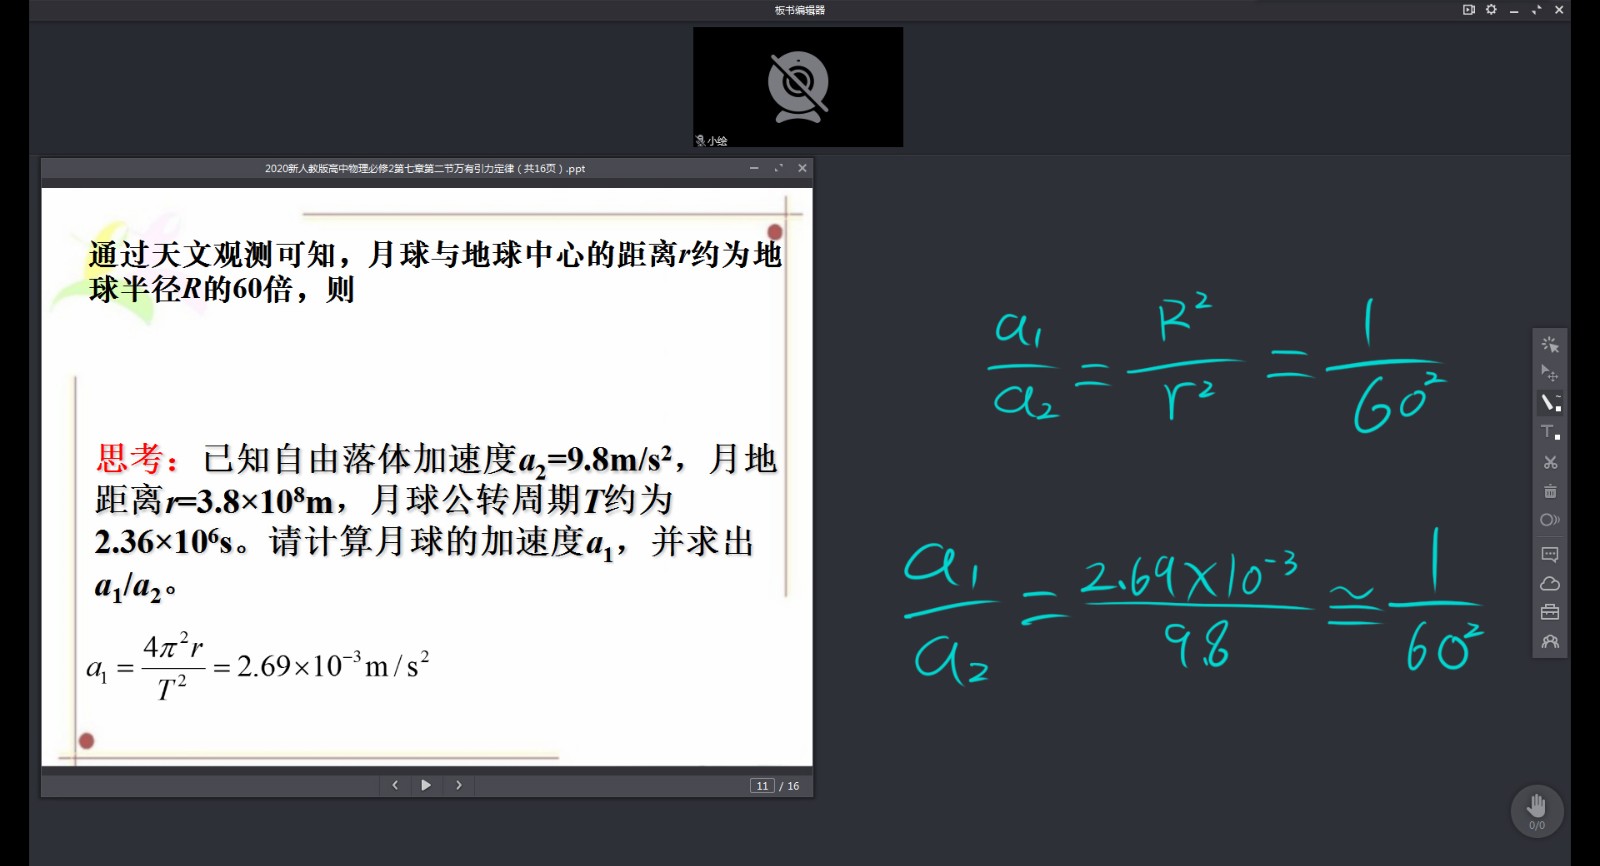Select the laser pointer tool

[x=1550, y=345]
